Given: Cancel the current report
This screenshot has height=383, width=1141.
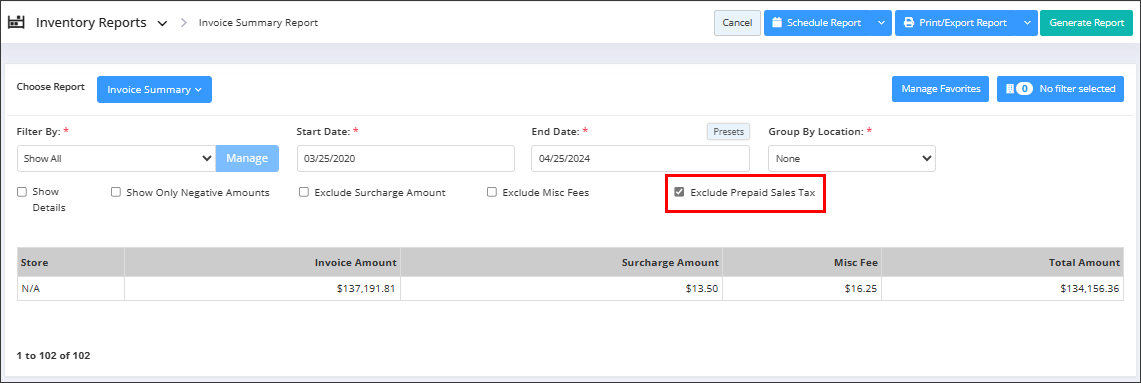Looking at the screenshot, I should (737, 23).
